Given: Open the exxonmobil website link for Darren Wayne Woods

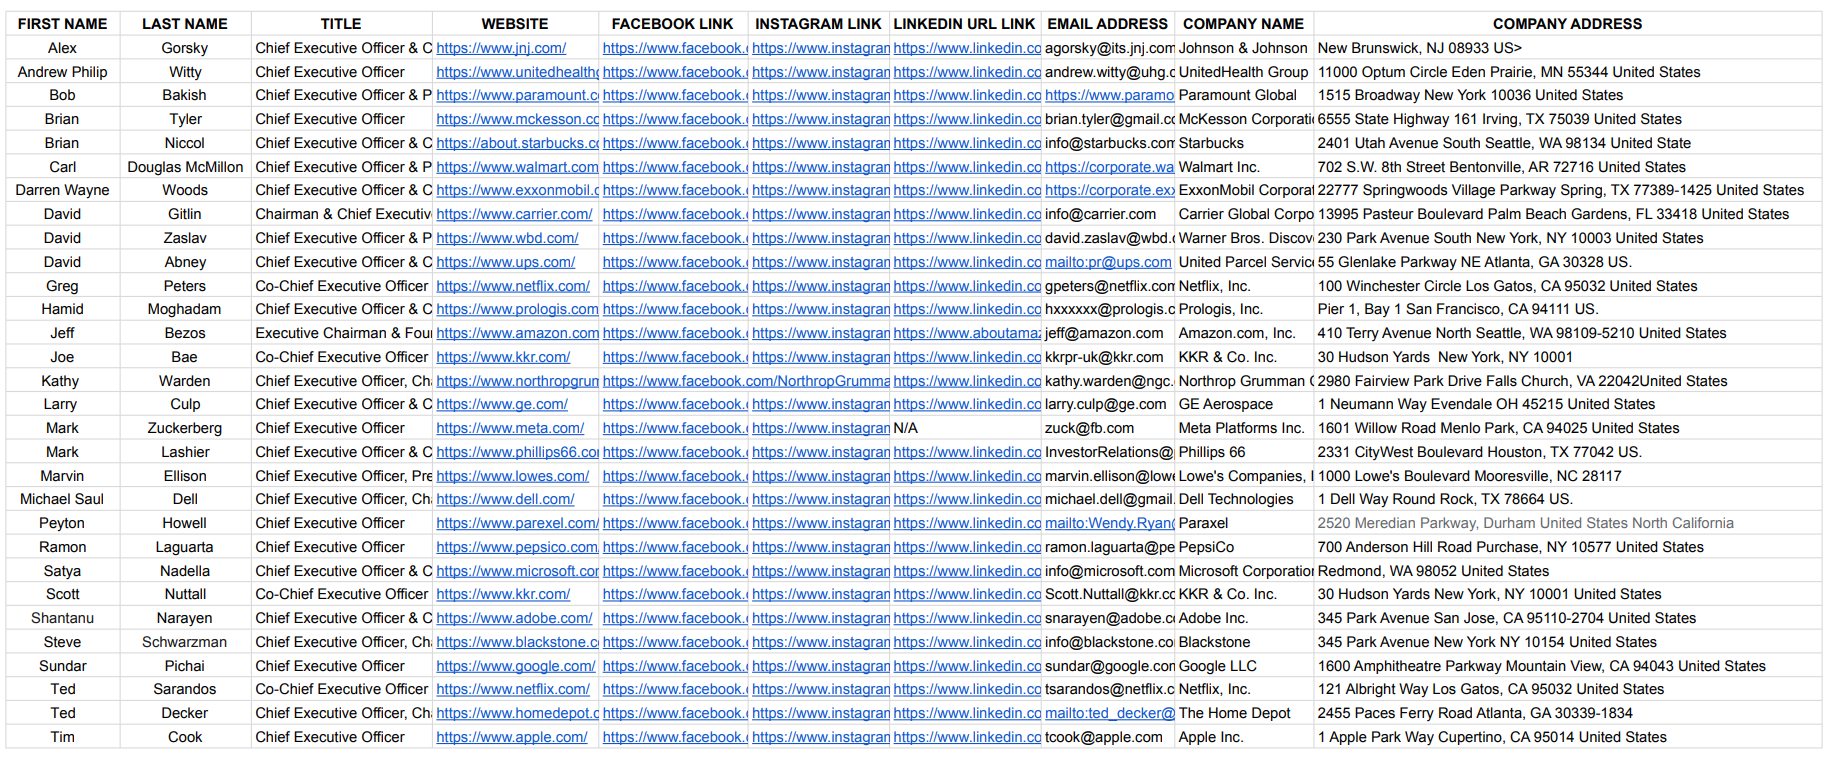Looking at the screenshot, I should tap(517, 190).
